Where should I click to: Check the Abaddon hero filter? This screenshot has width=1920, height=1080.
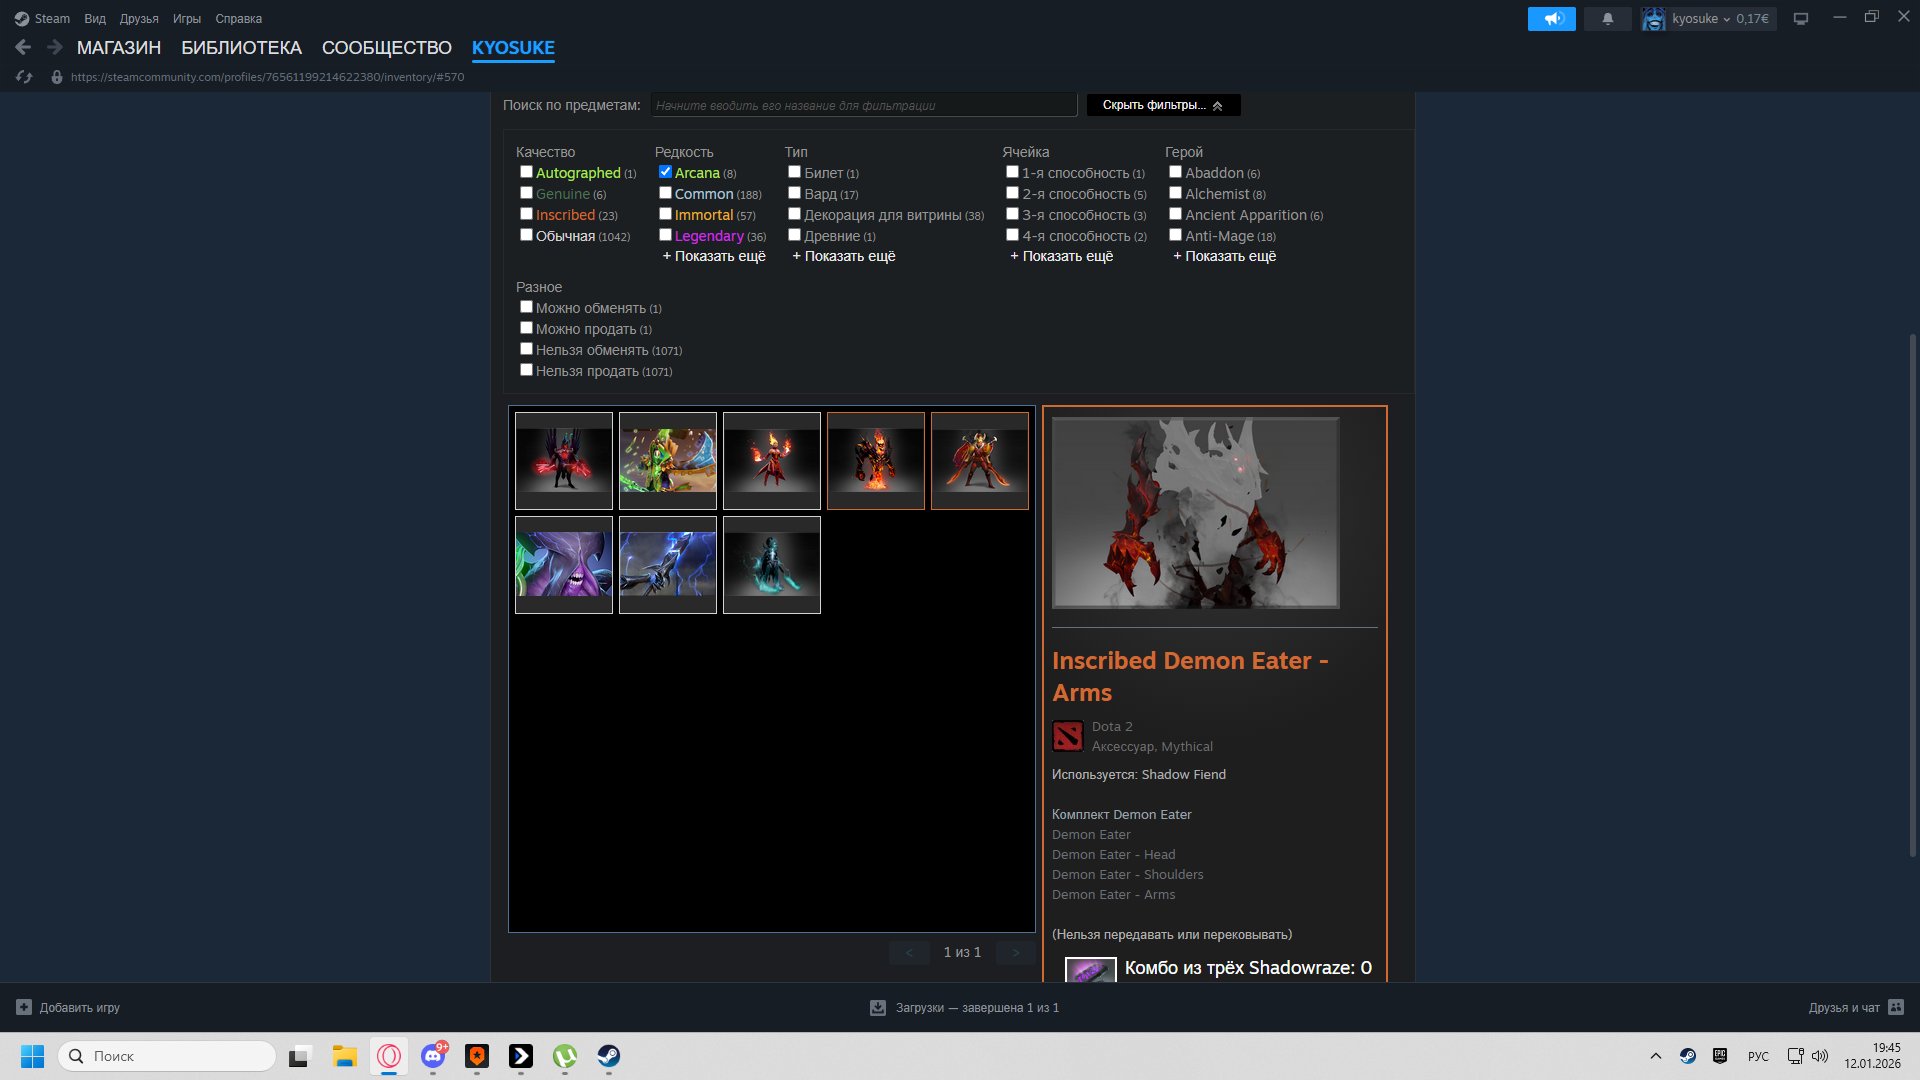pyautogui.click(x=1175, y=172)
